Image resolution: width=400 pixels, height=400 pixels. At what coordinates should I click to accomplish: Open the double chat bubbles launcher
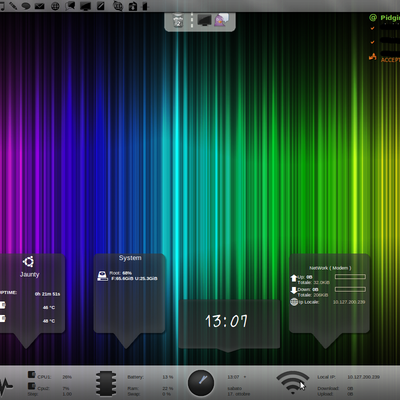tap(70, 6)
